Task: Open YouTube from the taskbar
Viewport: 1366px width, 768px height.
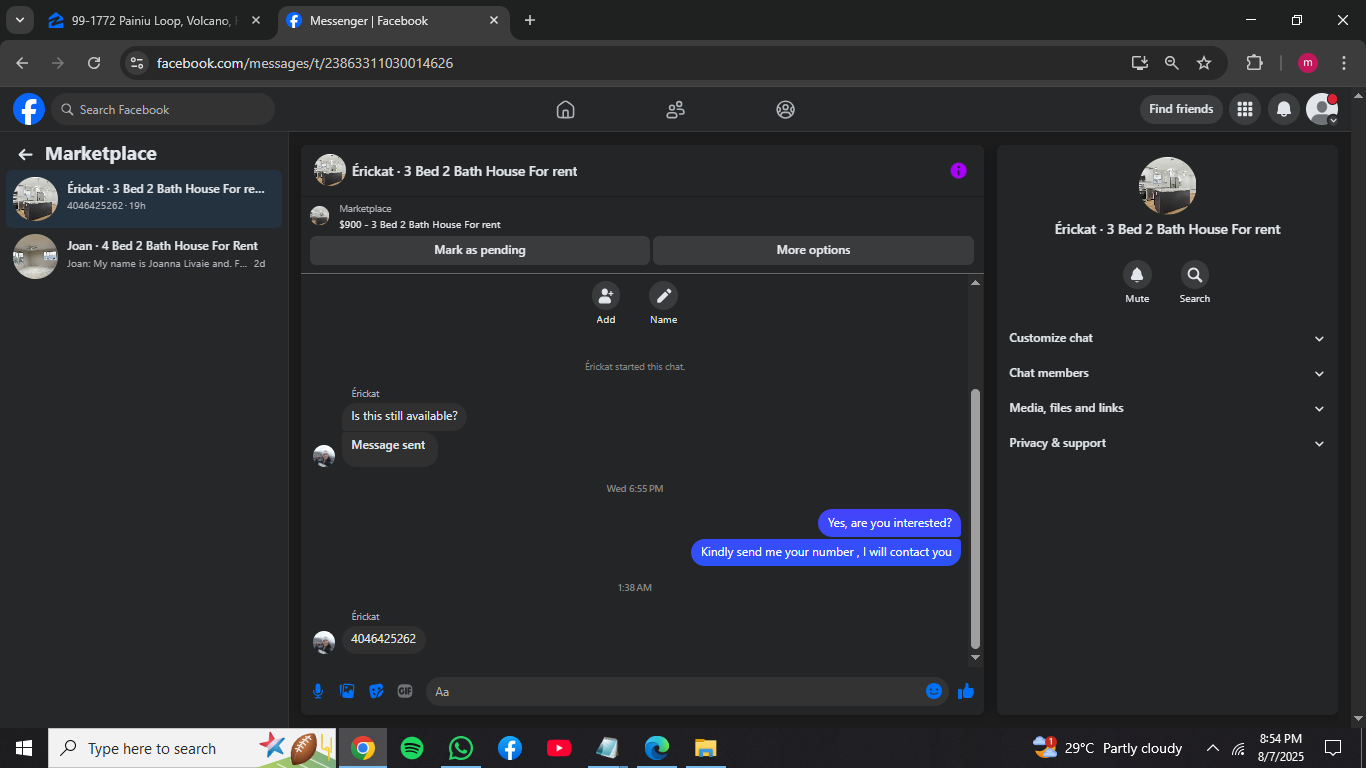Action: pos(558,748)
